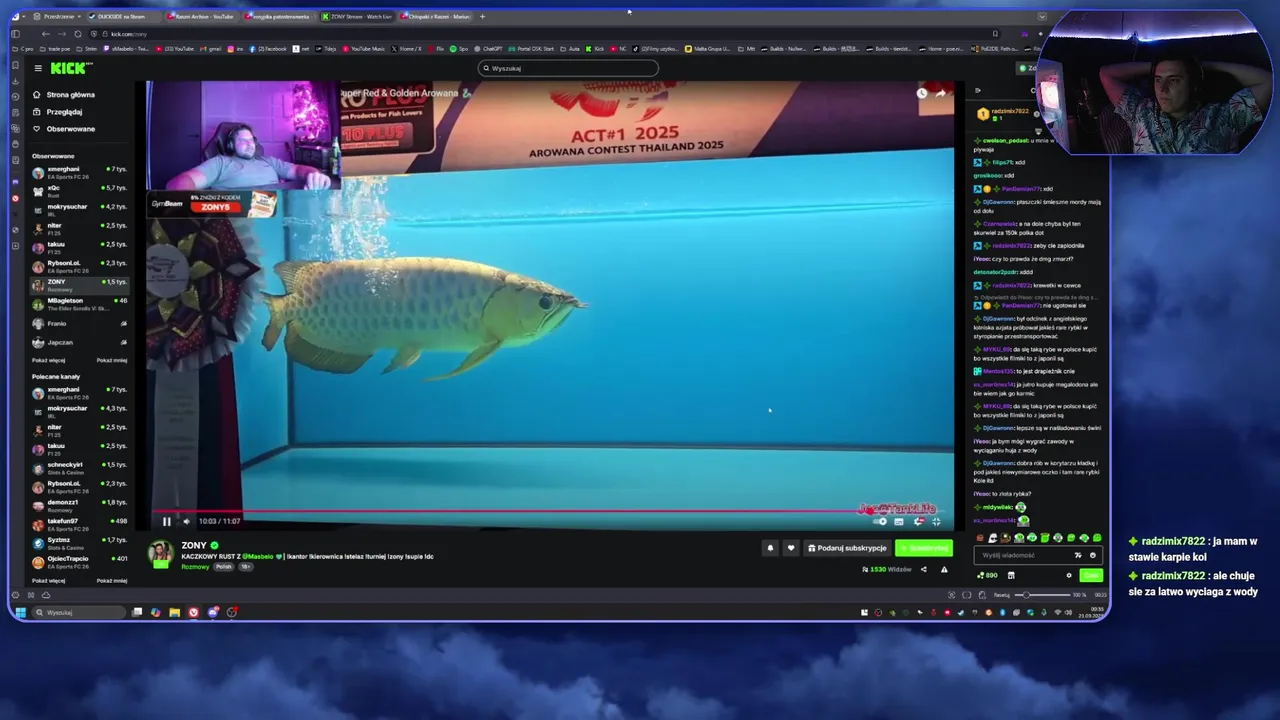The height and width of the screenshot is (720, 1280).
Task: Report stream using the warning icon
Action: click(944, 570)
